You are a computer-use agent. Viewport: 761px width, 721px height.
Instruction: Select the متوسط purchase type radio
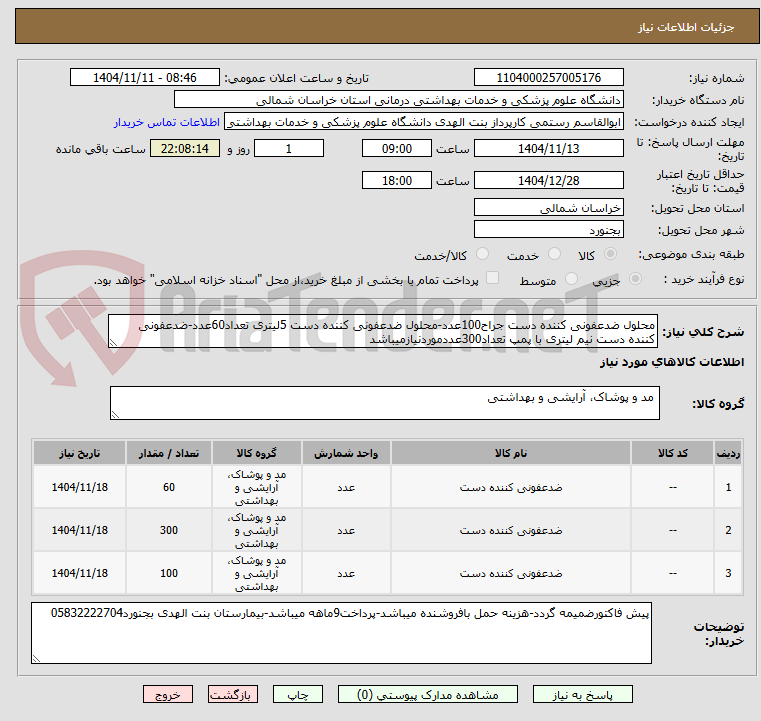pos(571,279)
